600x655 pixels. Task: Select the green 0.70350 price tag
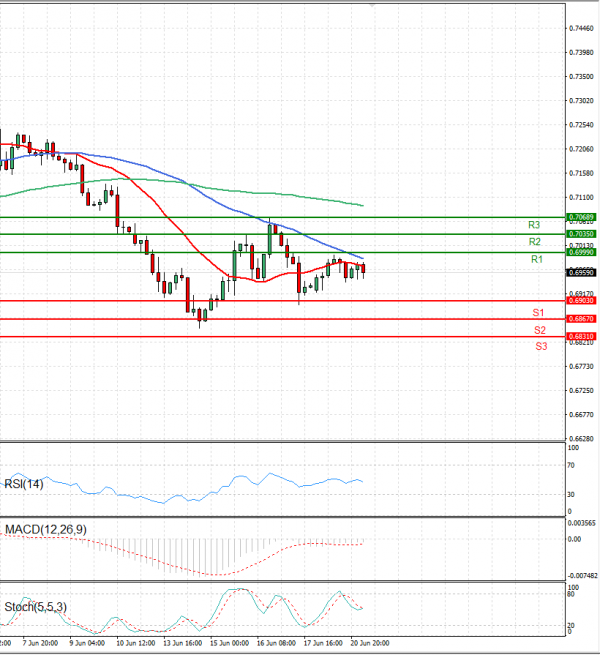581,234
